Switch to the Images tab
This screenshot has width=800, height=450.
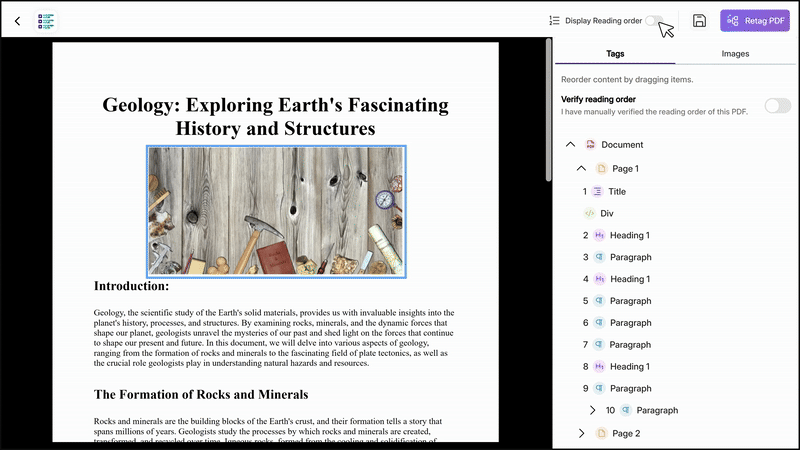[x=735, y=53]
